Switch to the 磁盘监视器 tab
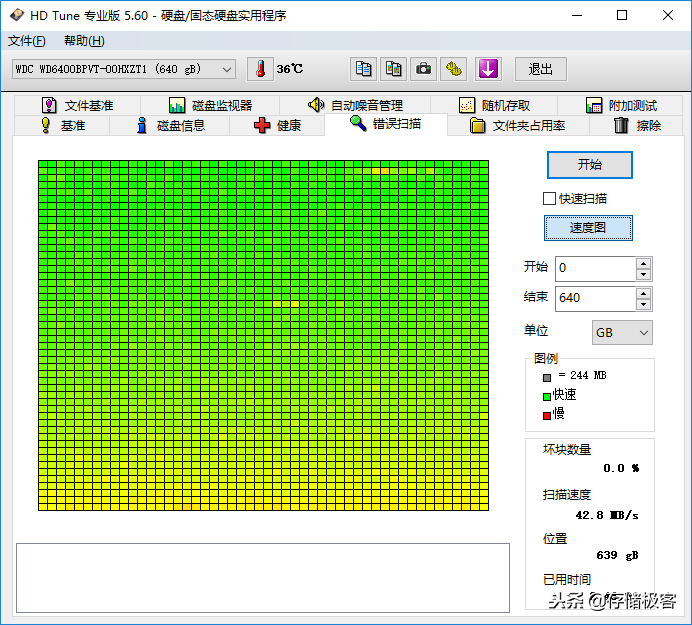 (210, 105)
